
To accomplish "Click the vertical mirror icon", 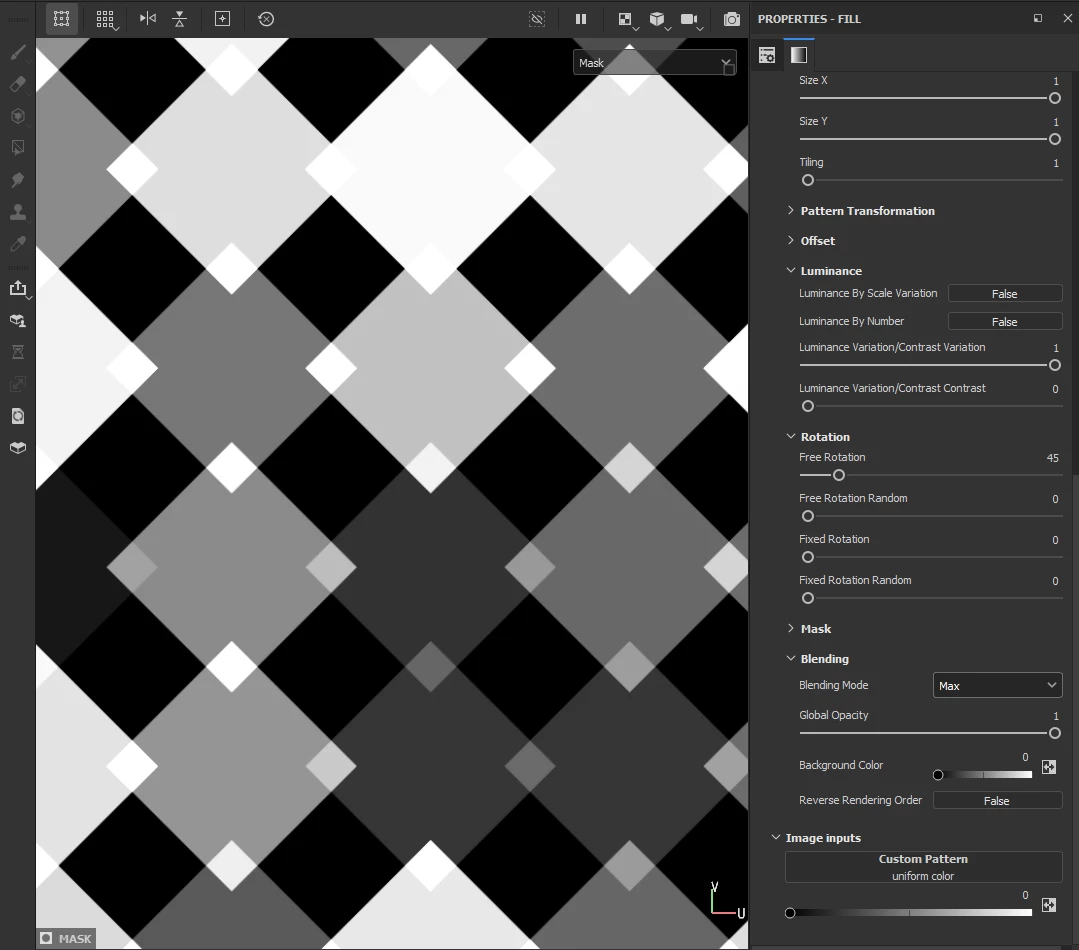I will pos(179,19).
